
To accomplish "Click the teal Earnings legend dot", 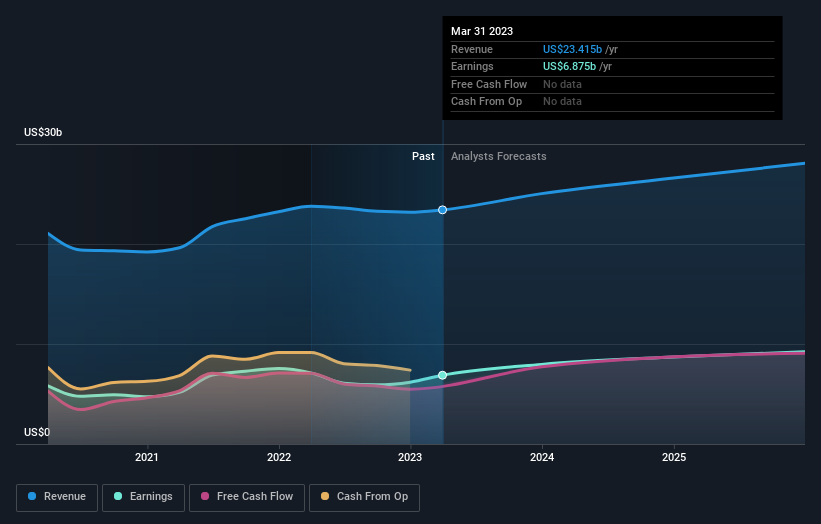I will click(x=118, y=496).
